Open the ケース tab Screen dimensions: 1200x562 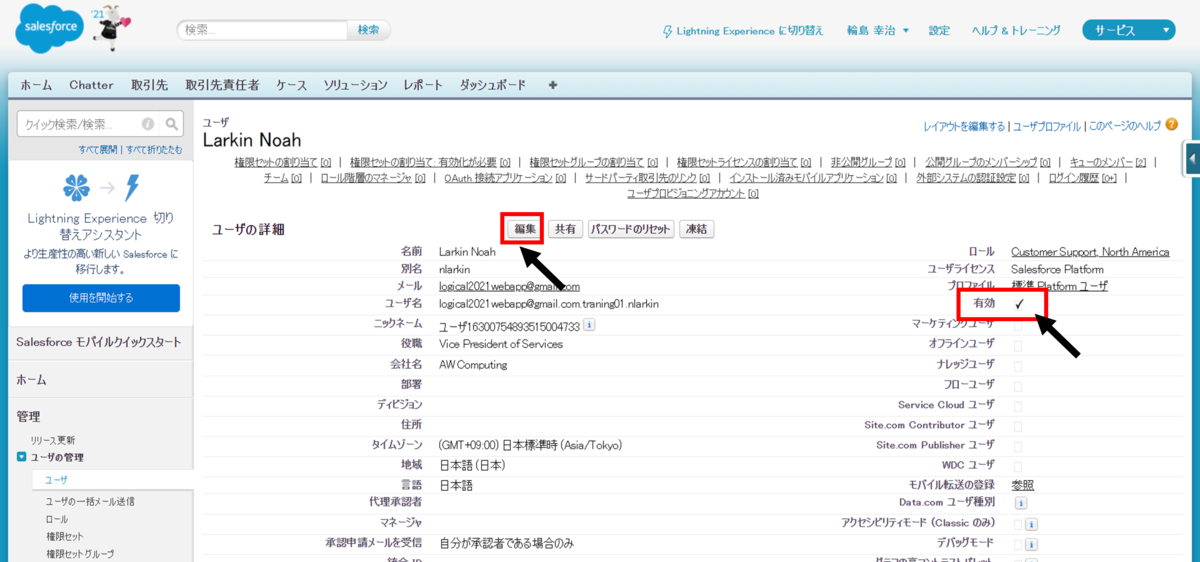pyautogui.click(x=292, y=85)
